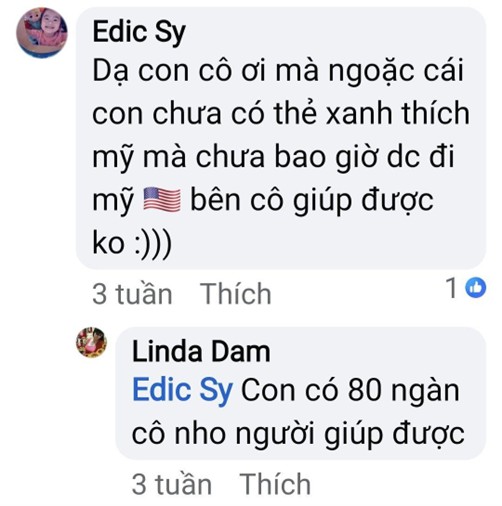This screenshot has width=502, height=506.
Task: Open Edic Sy name at top comment
Action: [139, 33]
